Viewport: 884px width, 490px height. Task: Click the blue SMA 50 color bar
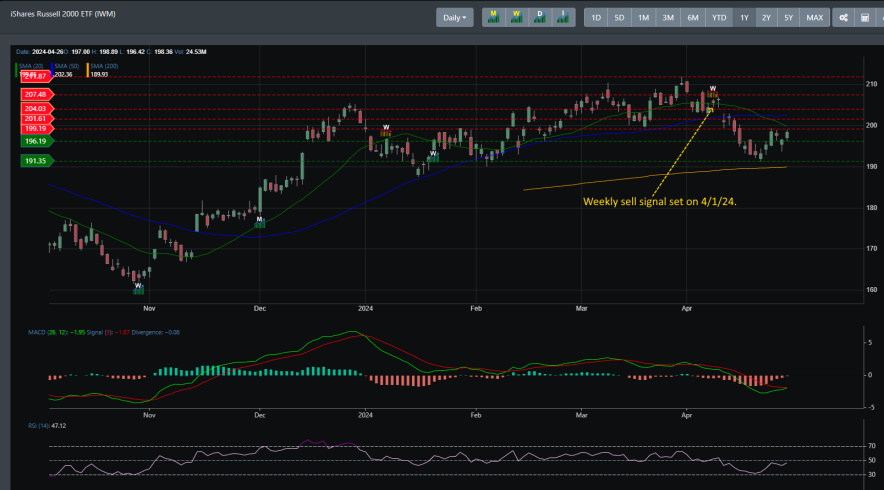click(x=52, y=70)
